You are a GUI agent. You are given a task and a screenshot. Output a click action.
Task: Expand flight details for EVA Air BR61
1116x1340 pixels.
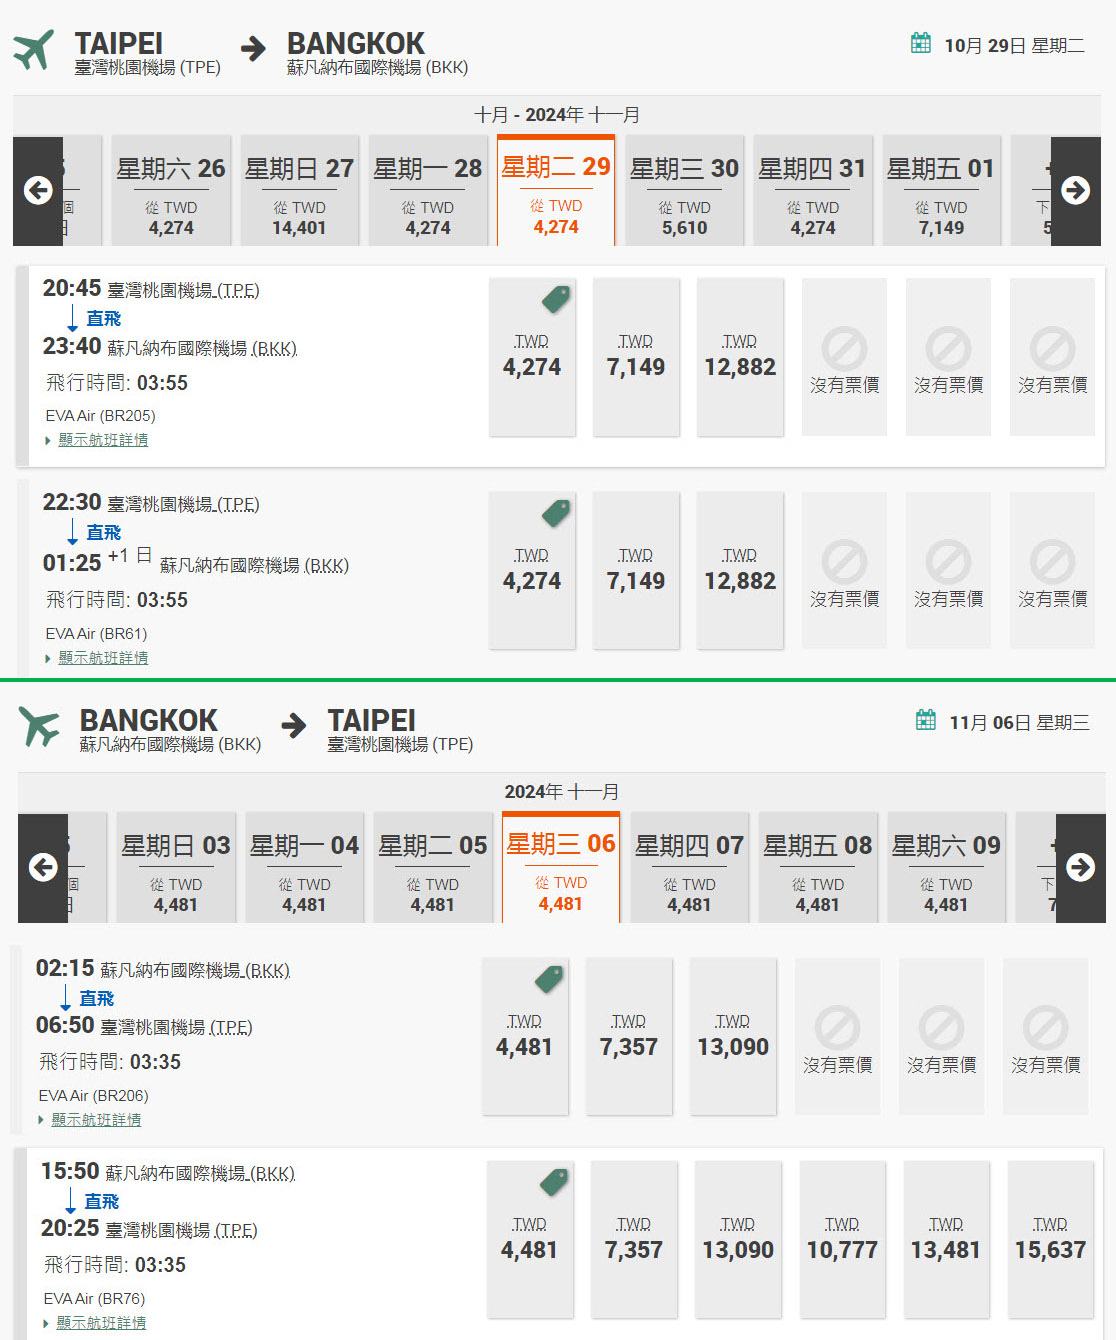tap(103, 658)
